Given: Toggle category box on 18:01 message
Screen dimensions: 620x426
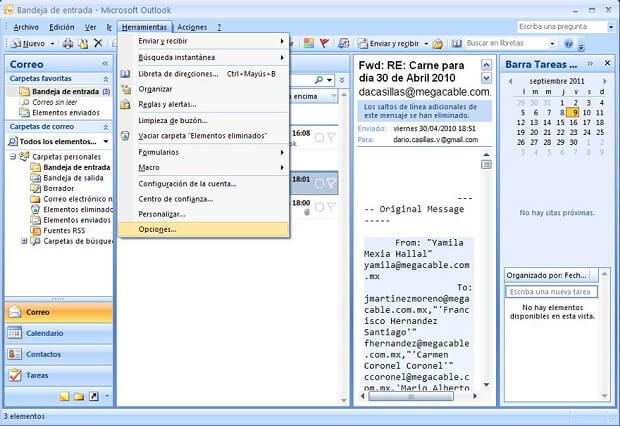Looking at the screenshot, I should 319,183.
